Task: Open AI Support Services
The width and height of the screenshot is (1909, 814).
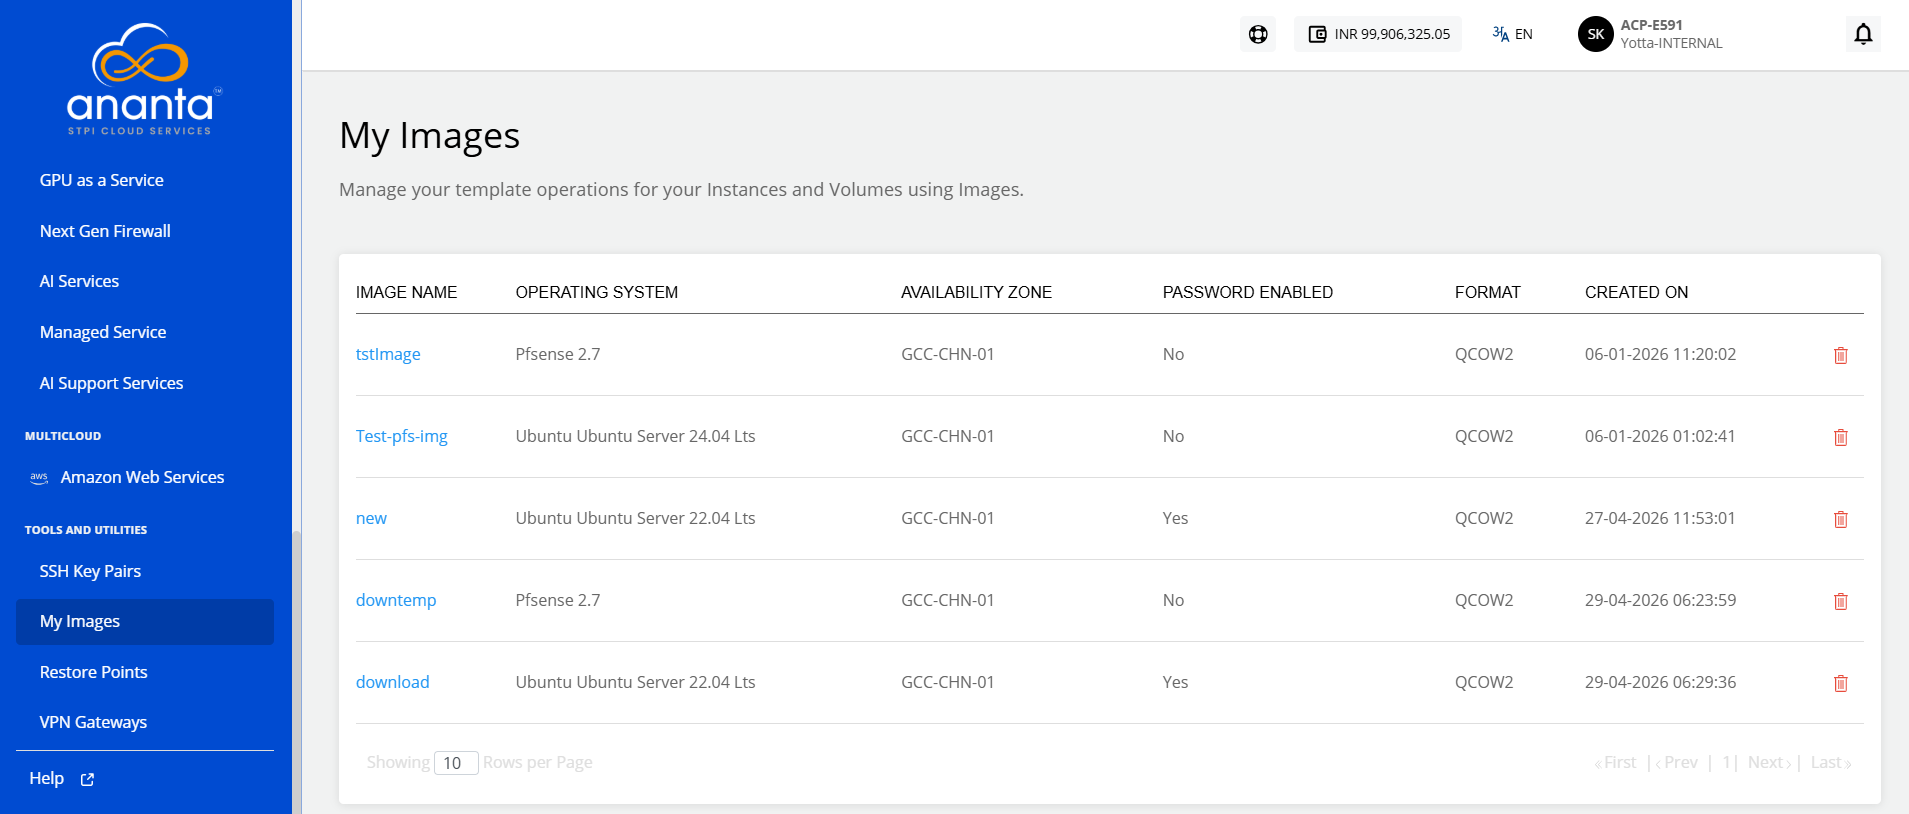Action: point(111,383)
